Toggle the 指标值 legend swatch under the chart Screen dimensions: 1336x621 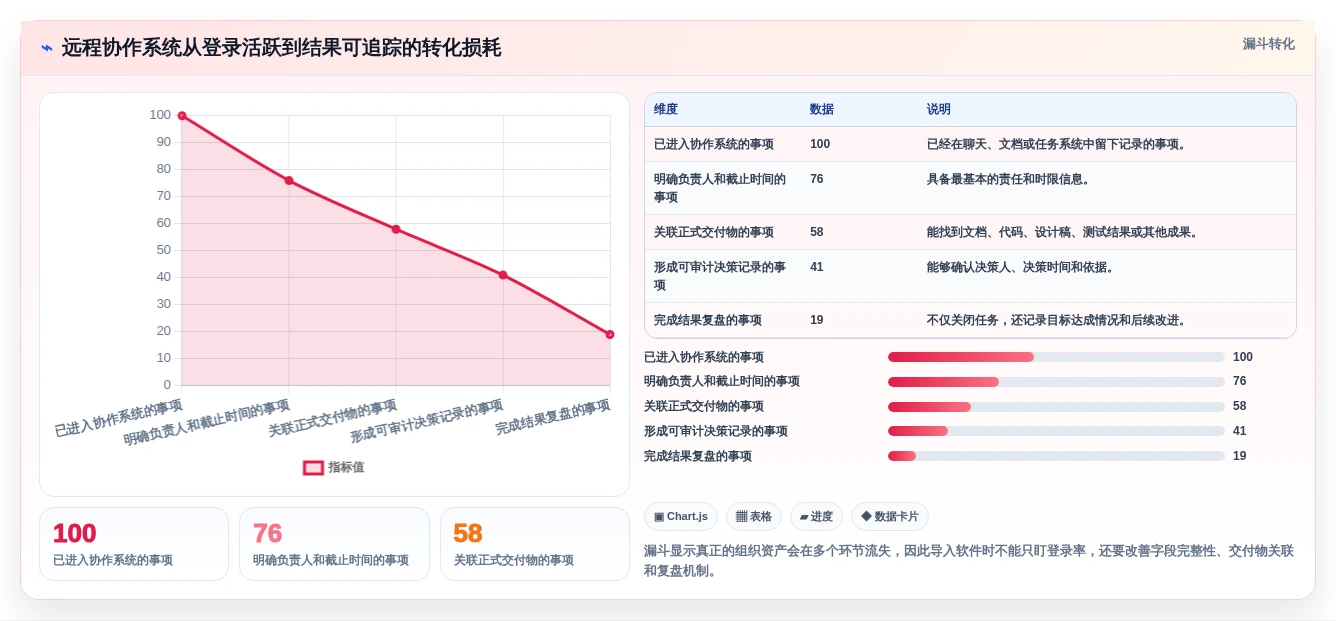pos(313,467)
